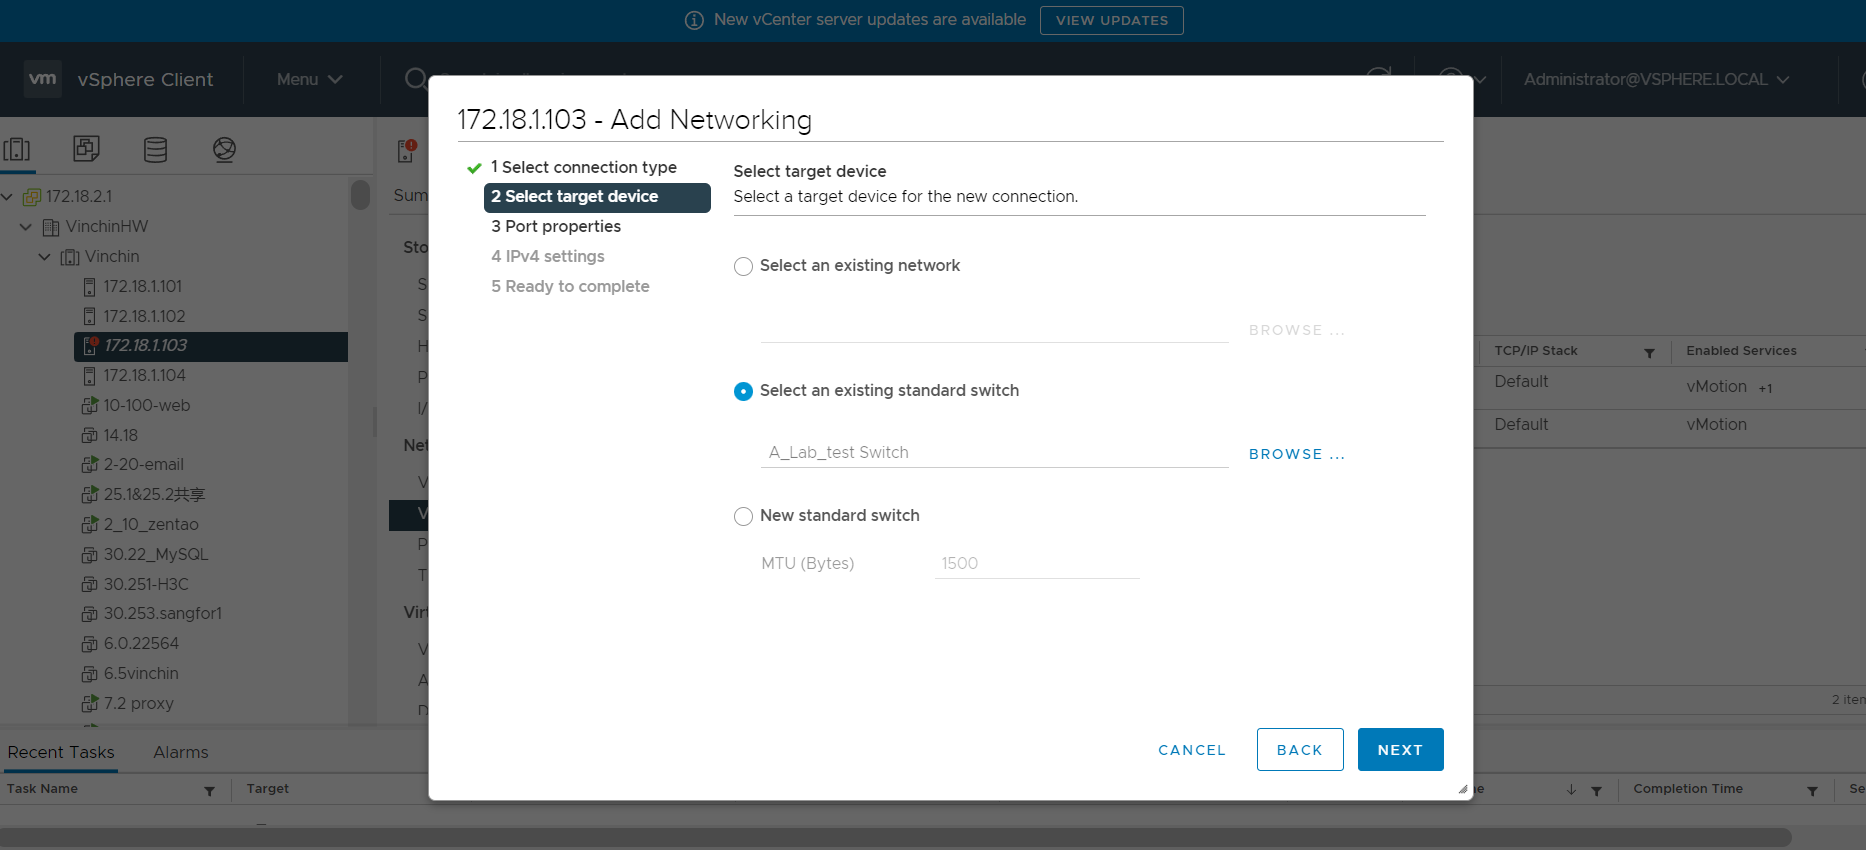Click the vMotion +1 services cell

pos(1729,387)
